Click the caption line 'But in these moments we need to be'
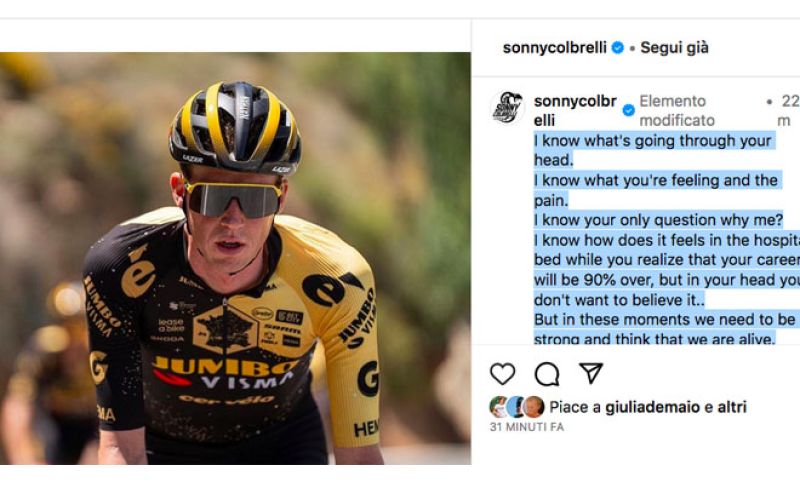 tap(664, 319)
